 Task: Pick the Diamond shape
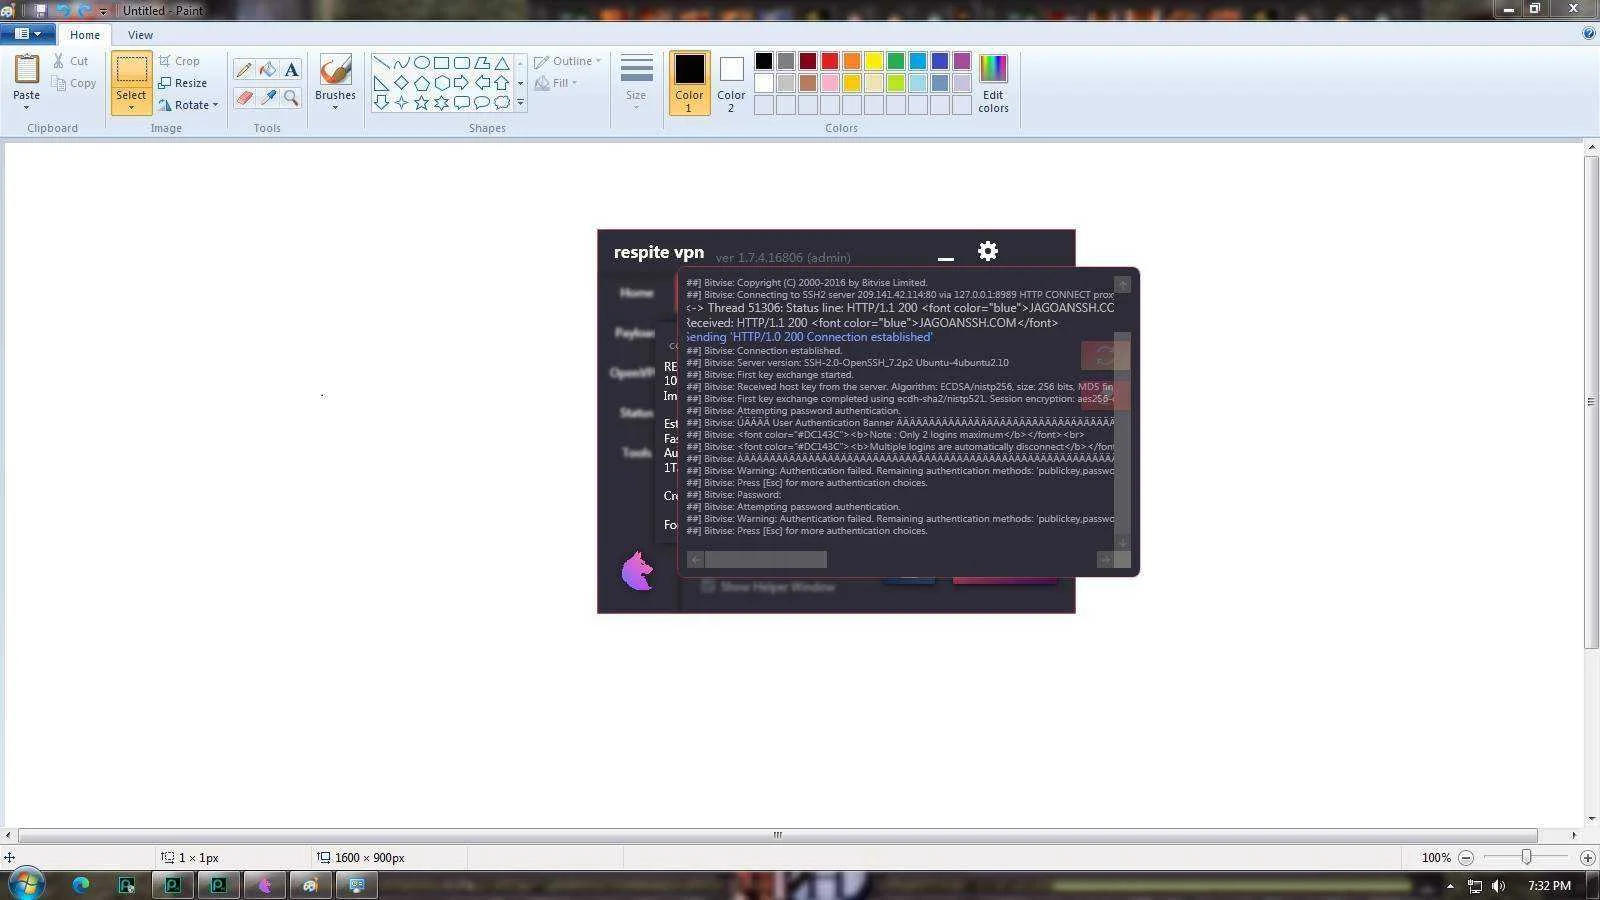point(401,82)
